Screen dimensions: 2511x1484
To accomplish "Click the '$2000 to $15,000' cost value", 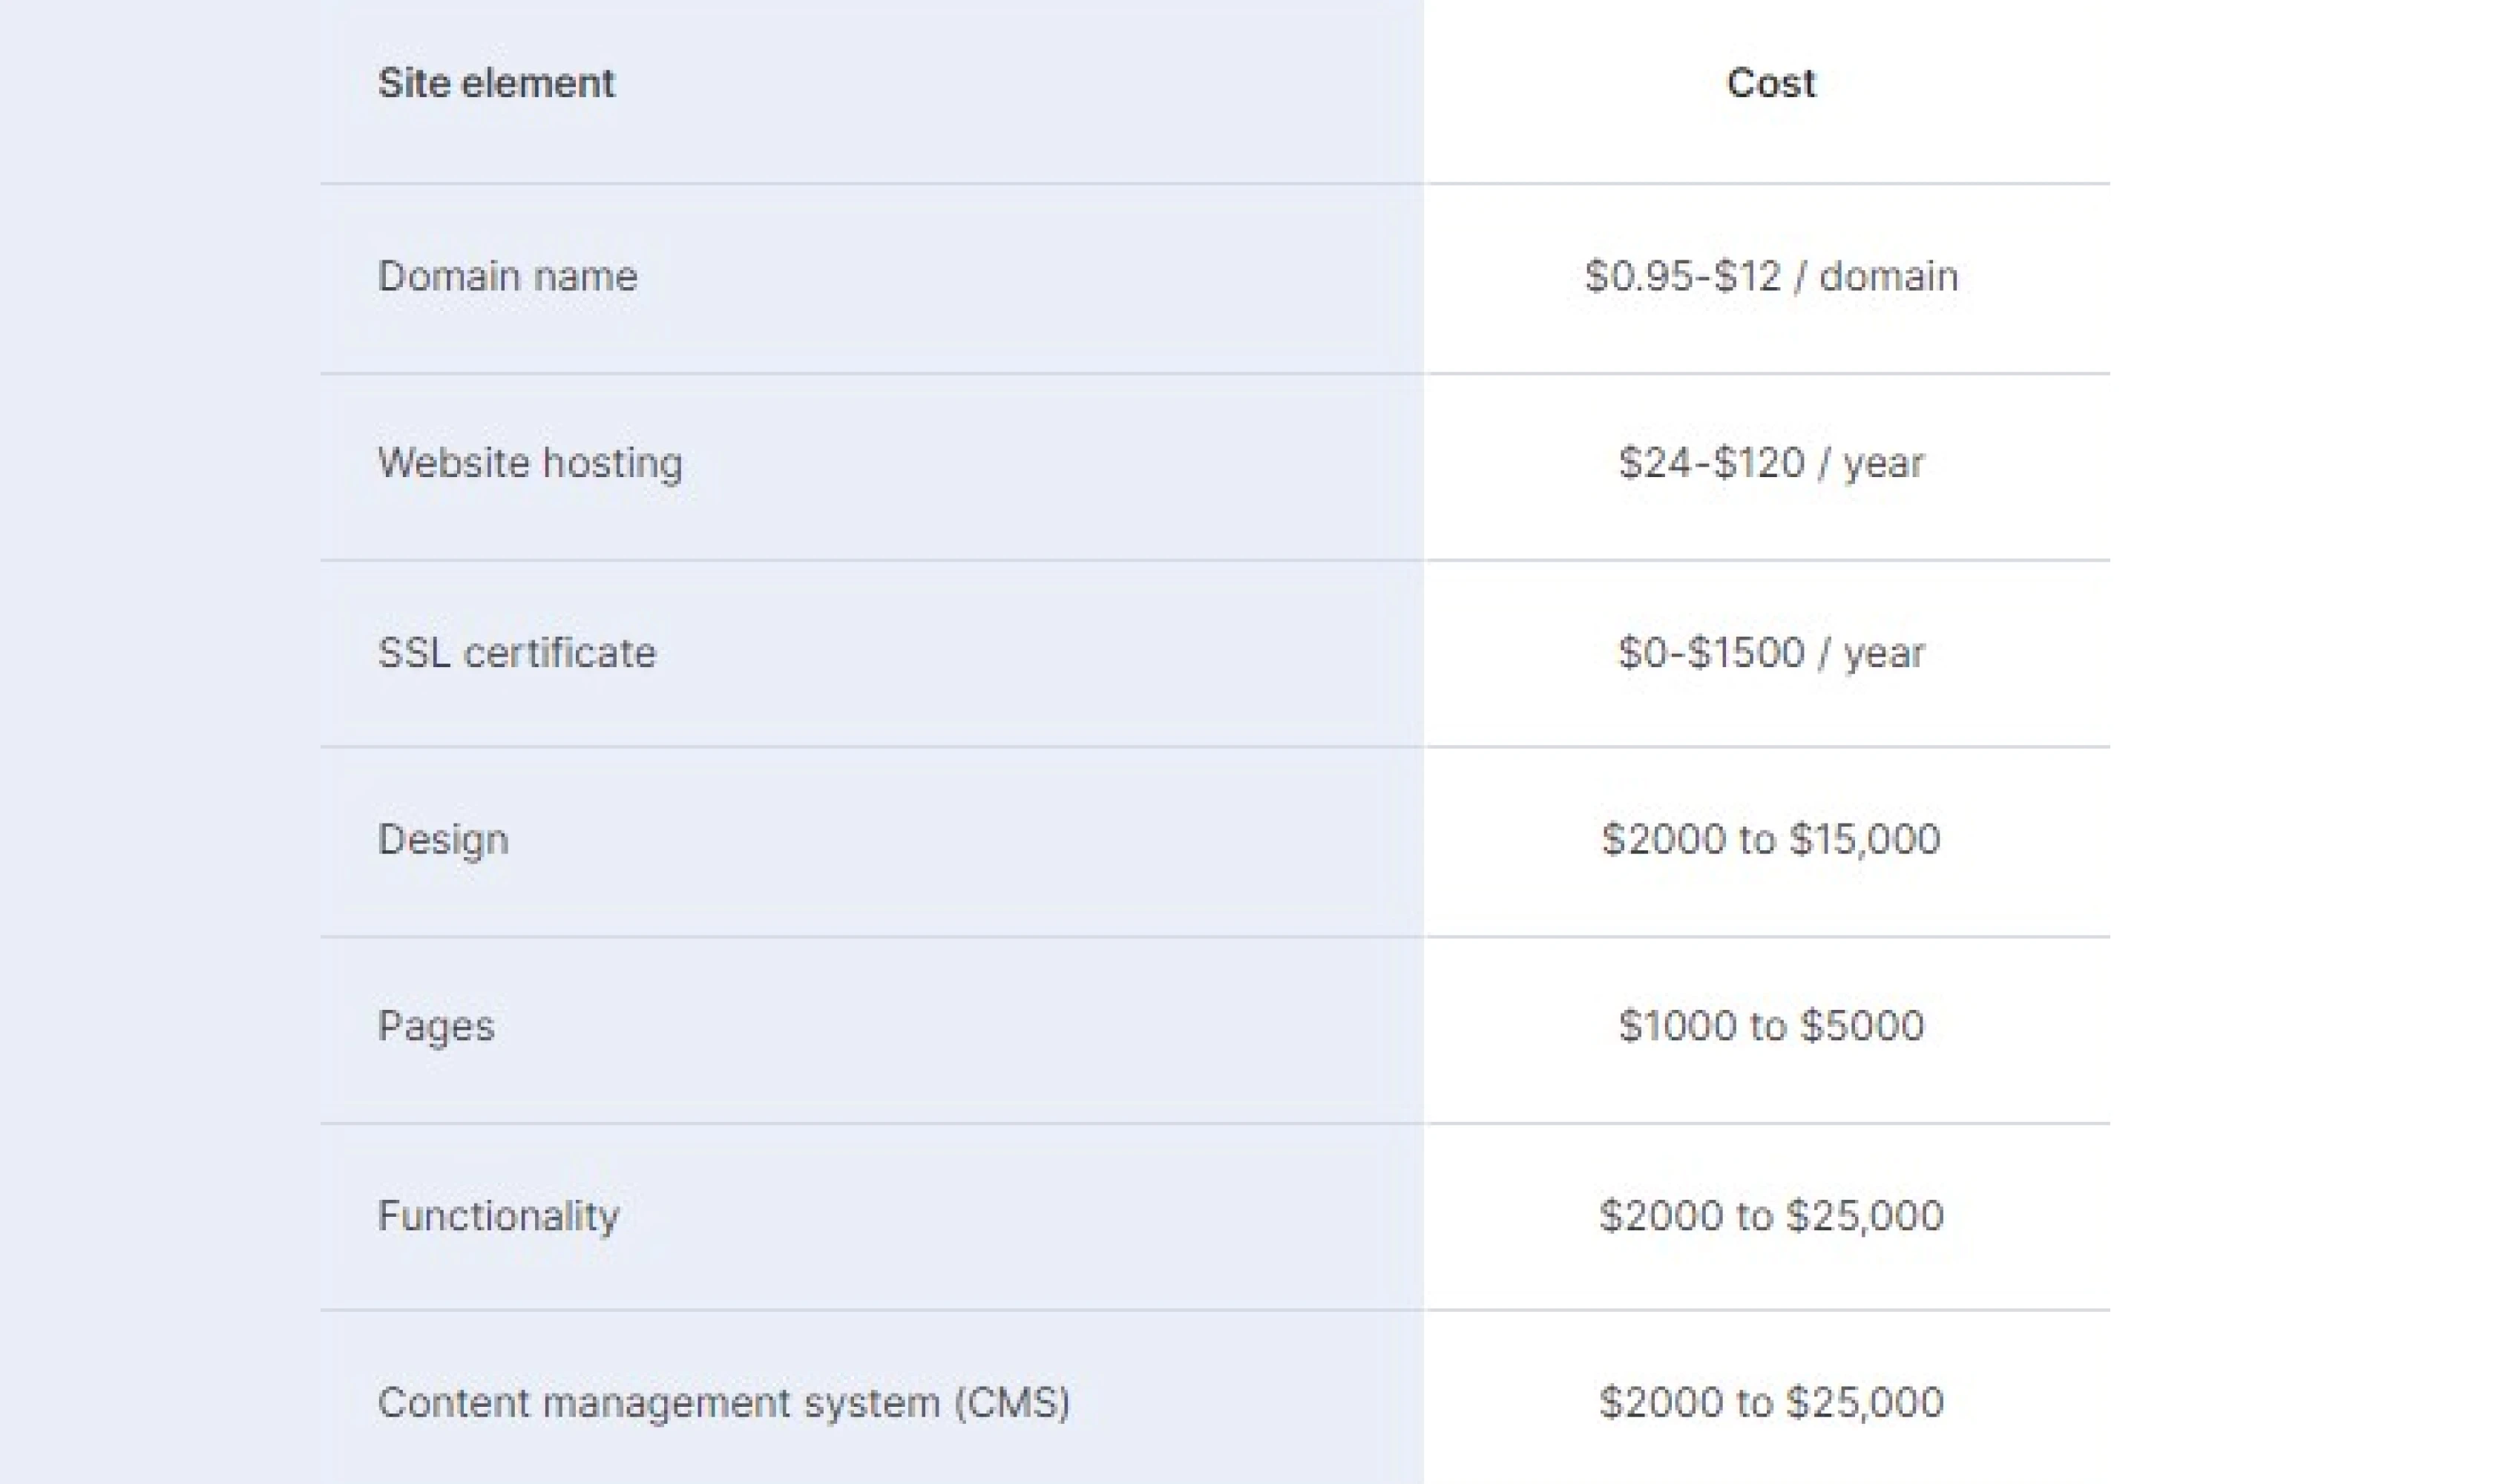I will (x=1771, y=839).
